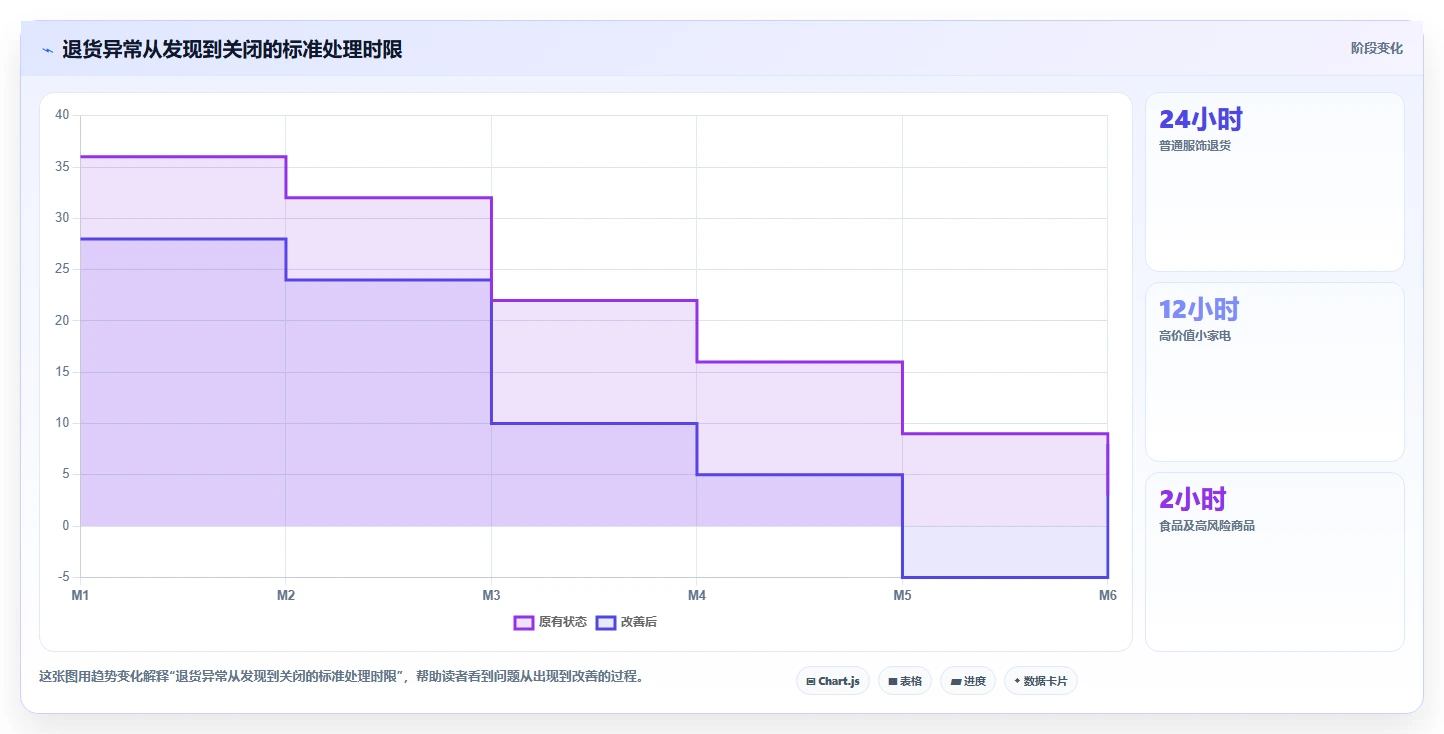
Task: Click the chart title 退货异常从发现到关闭的标准处理时限
Action: click(x=232, y=49)
